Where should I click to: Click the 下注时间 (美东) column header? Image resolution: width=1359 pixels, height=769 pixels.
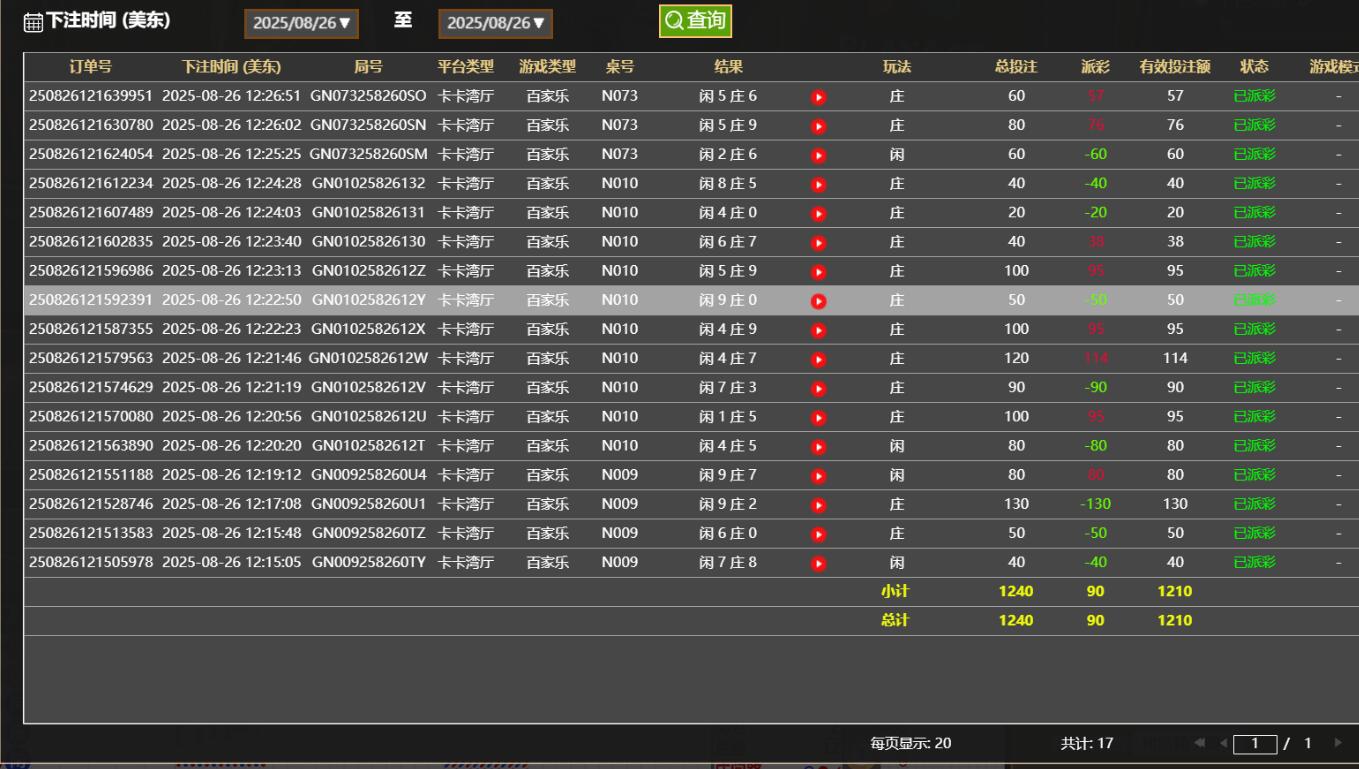tap(231, 67)
